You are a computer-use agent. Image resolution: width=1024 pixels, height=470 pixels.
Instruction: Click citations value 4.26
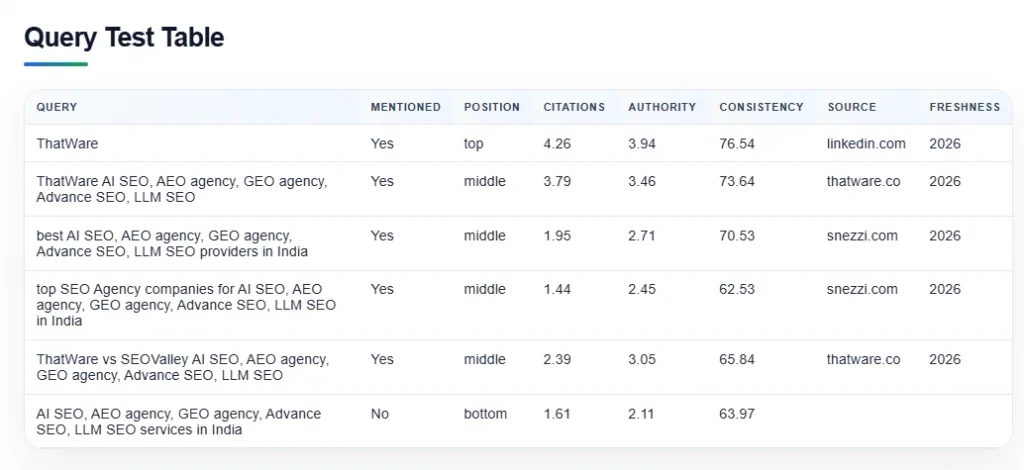click(x=557, y=144)
